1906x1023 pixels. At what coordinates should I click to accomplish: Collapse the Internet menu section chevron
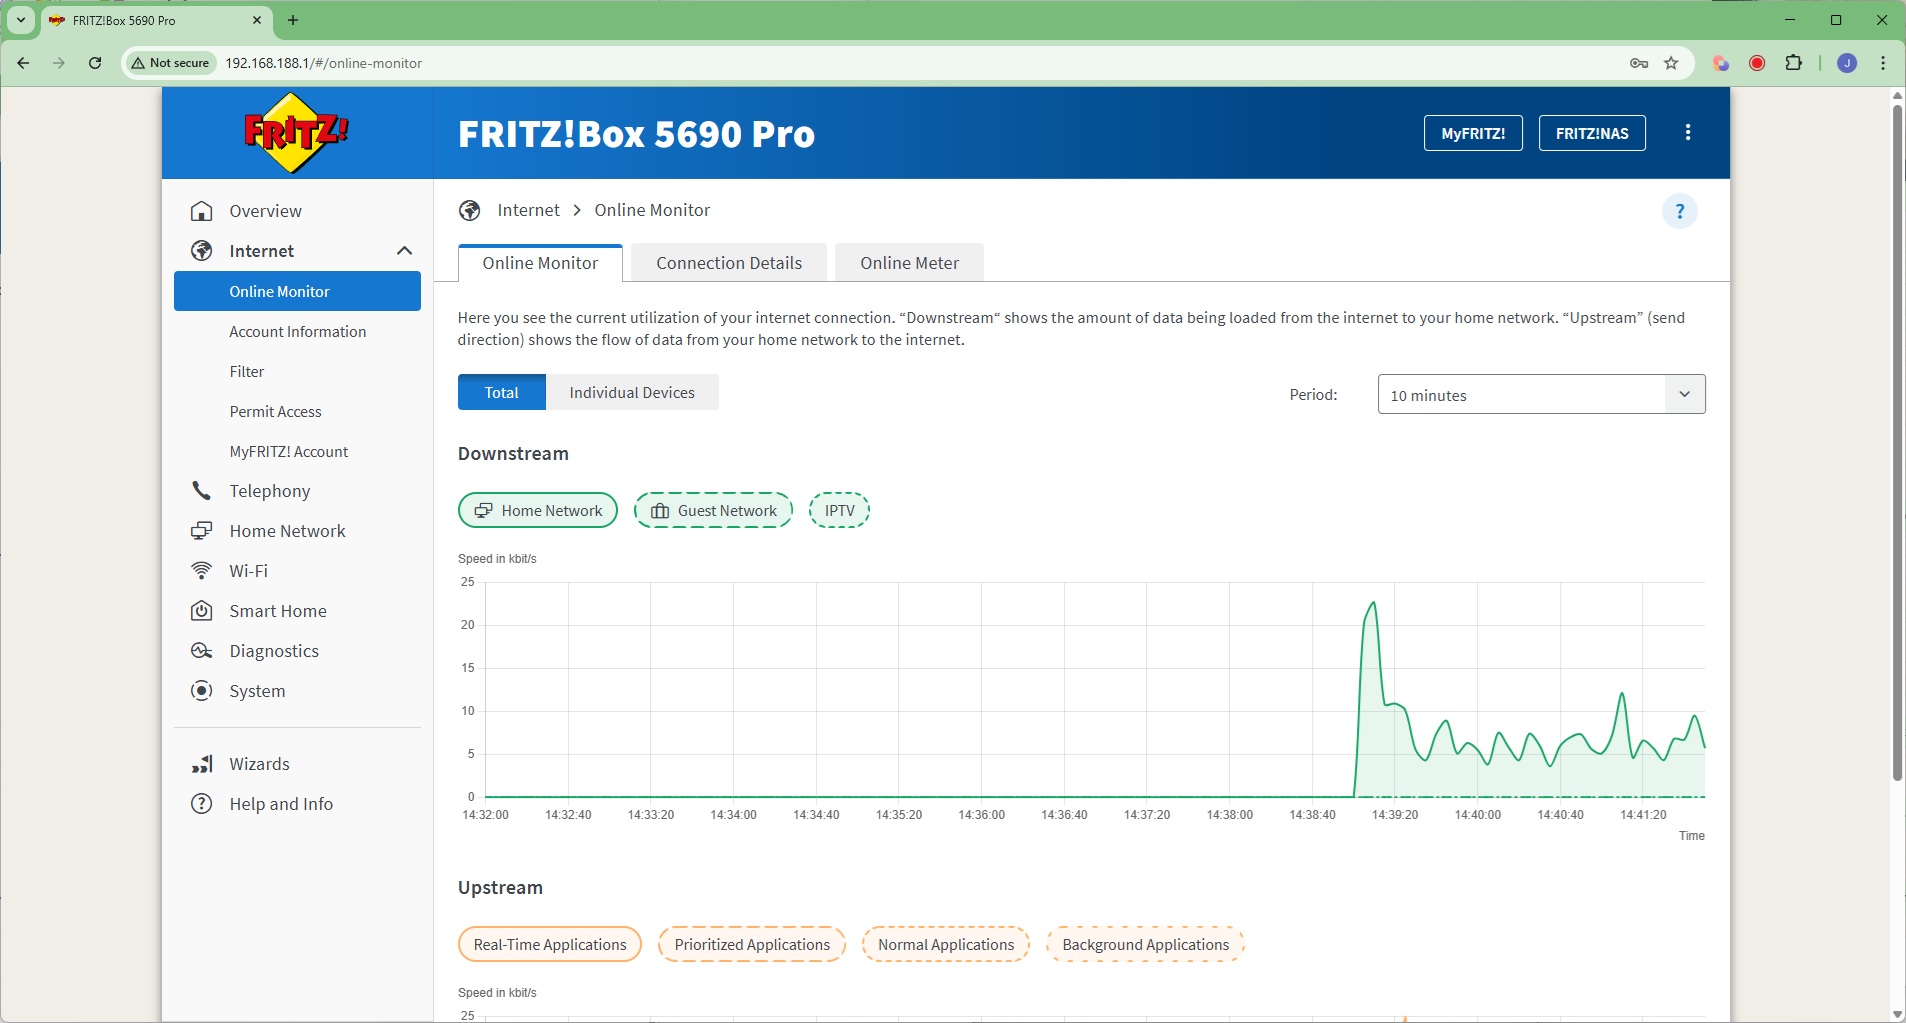coord(404,251)
